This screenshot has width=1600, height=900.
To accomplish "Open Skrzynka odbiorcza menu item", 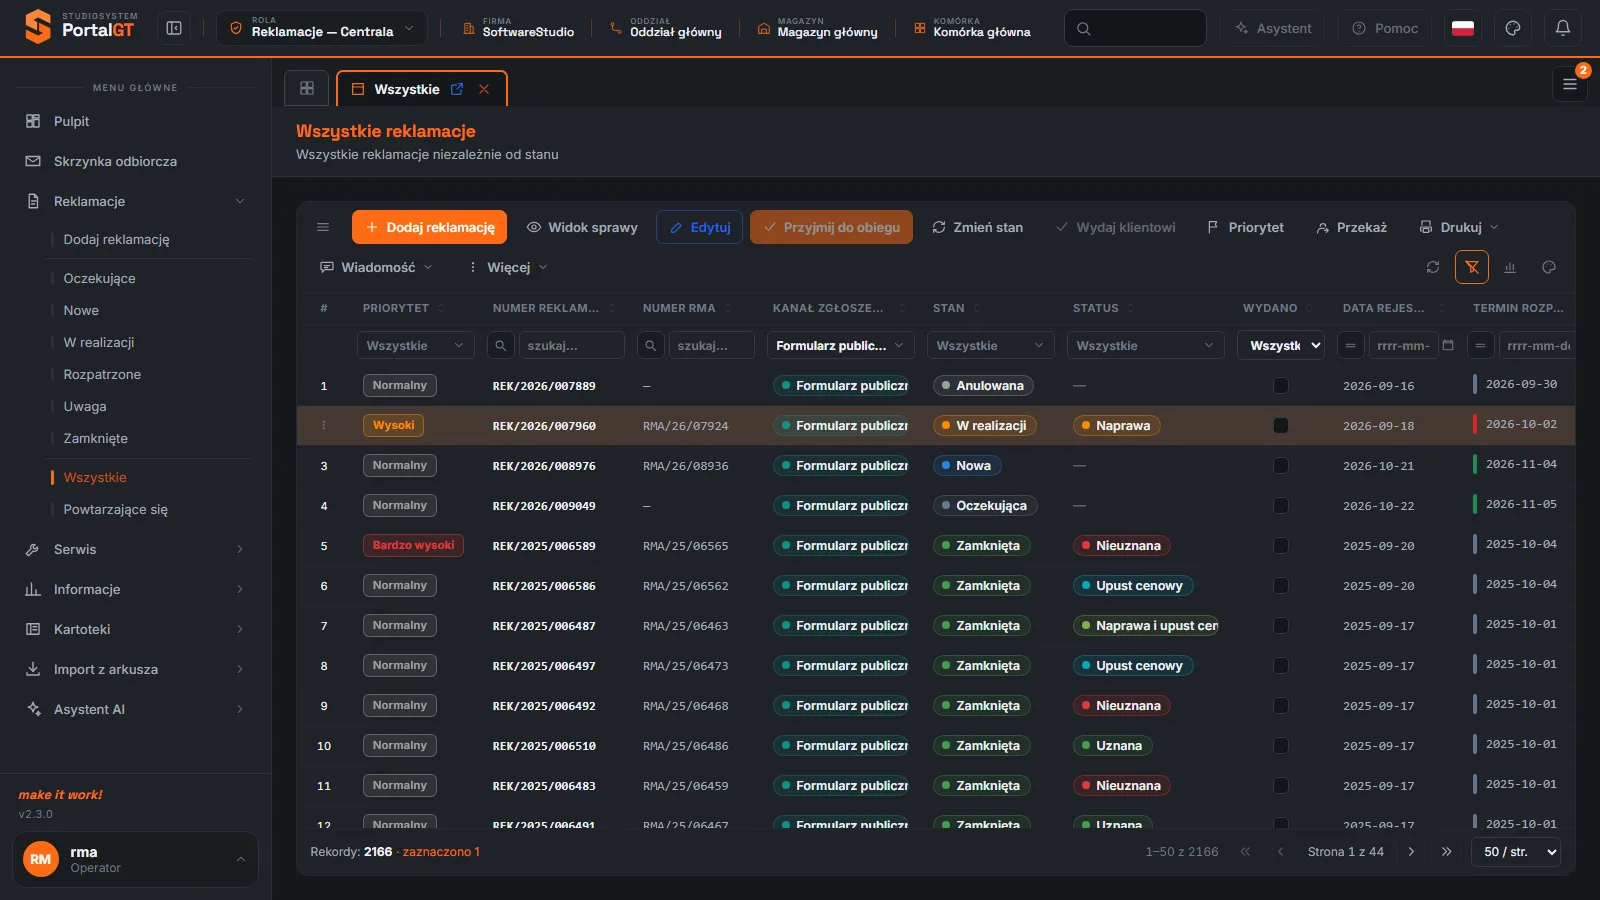I will 135,161.
